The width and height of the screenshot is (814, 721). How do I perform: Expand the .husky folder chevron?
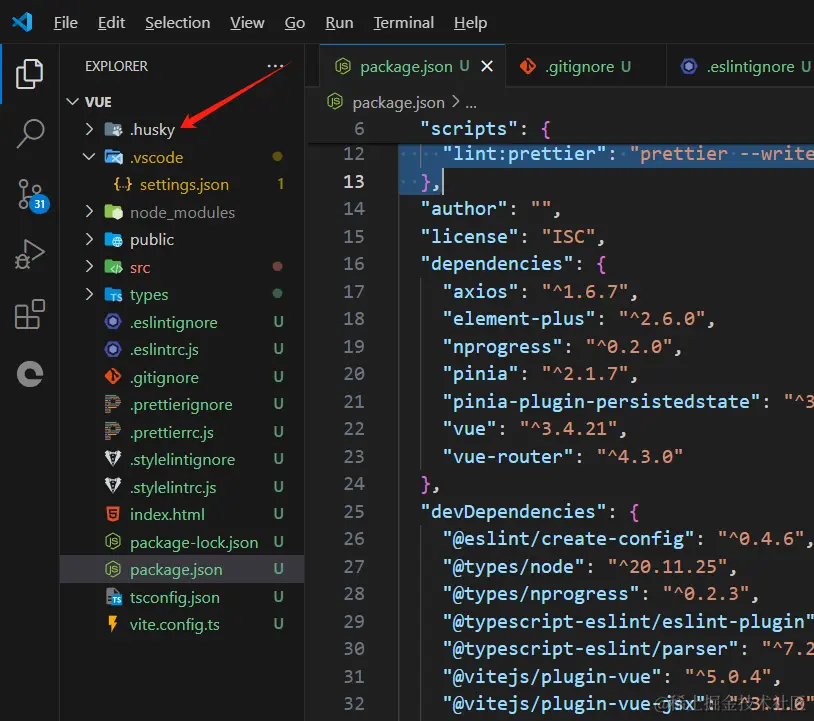[89, 129]
